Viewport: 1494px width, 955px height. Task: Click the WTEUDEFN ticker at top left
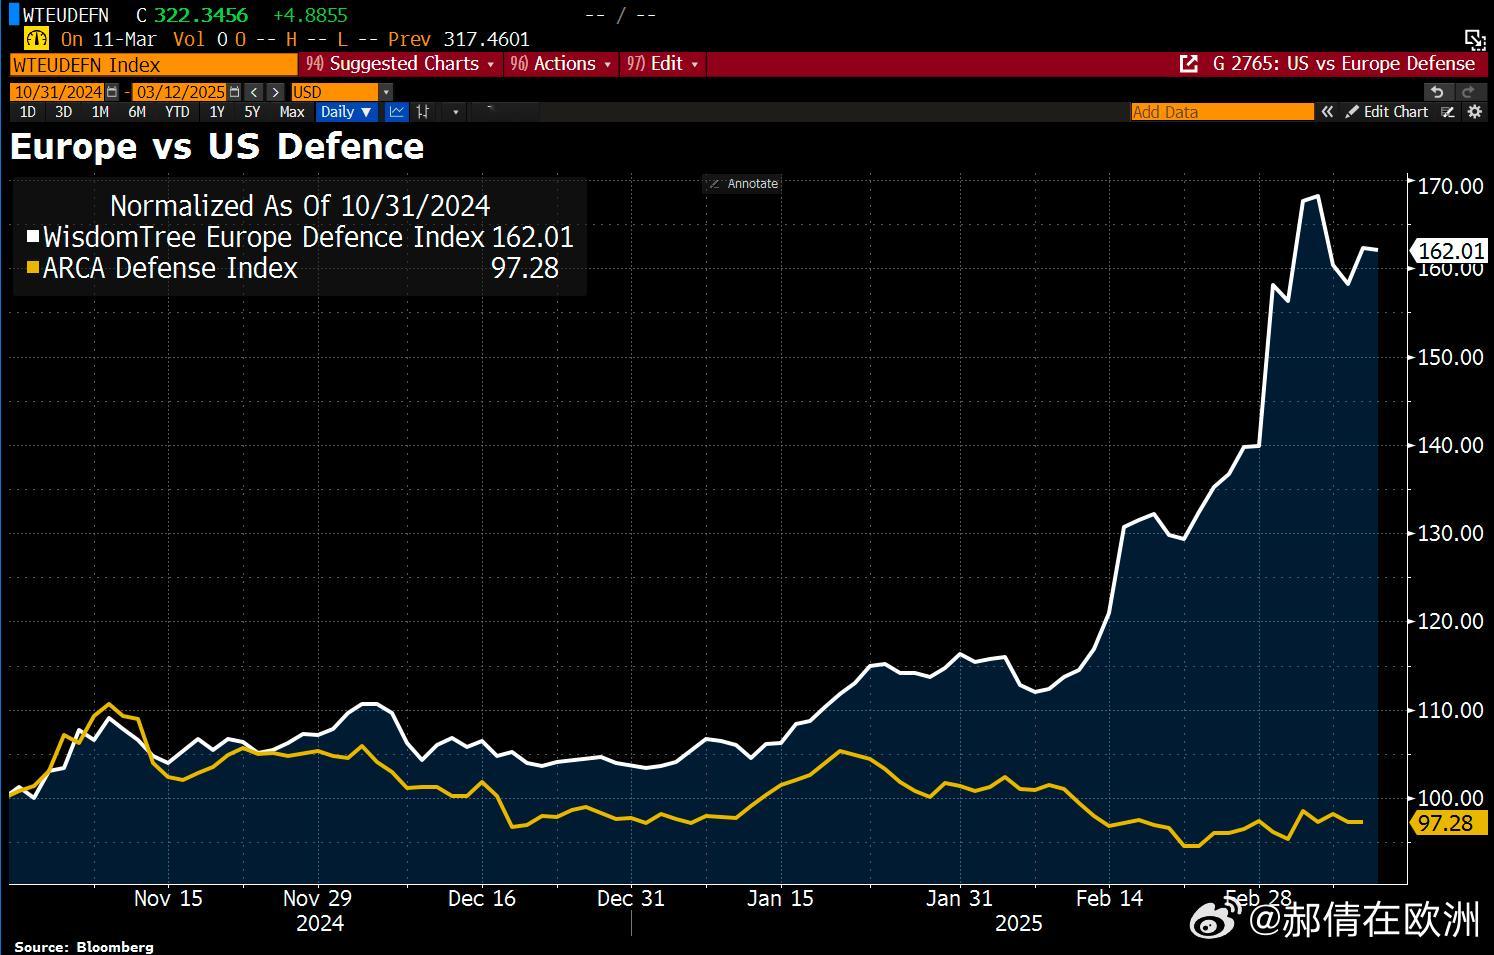tap(65, 15)
